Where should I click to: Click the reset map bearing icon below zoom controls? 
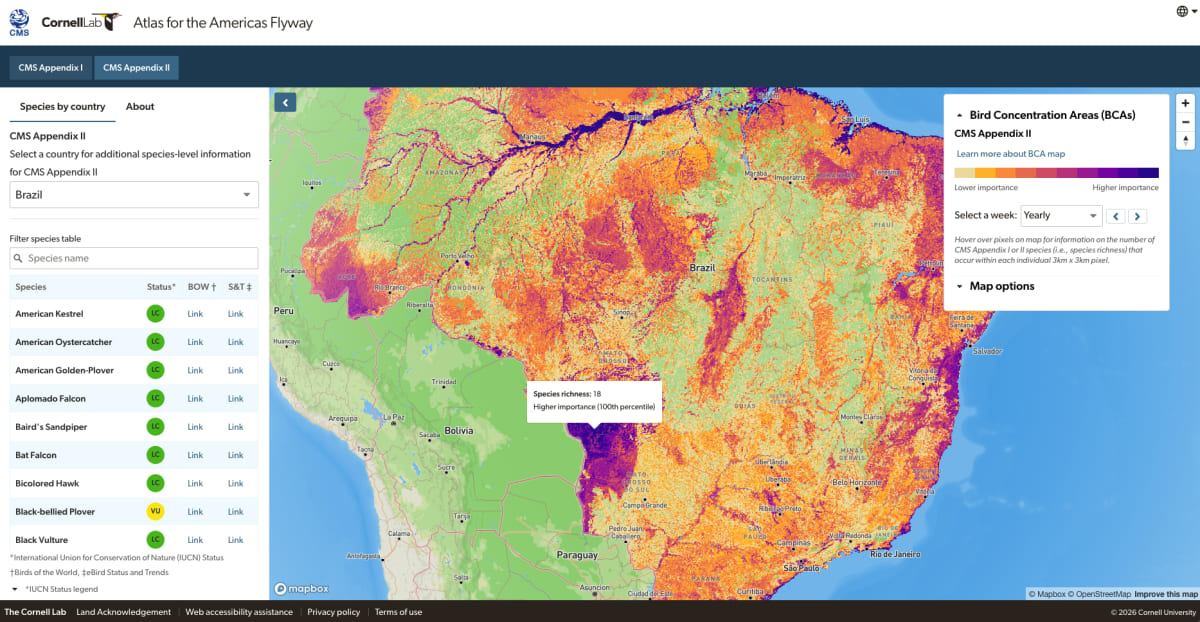1184,140
